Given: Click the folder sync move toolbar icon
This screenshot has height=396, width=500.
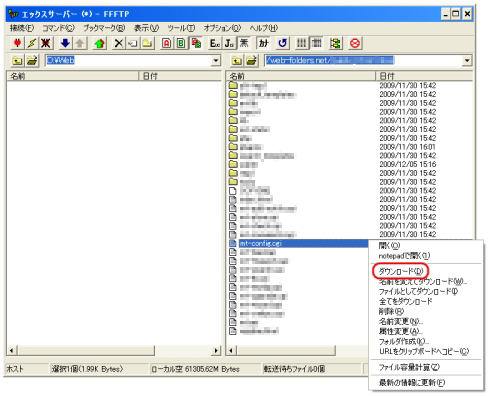Looking at the screenshot, I should 336,43.
